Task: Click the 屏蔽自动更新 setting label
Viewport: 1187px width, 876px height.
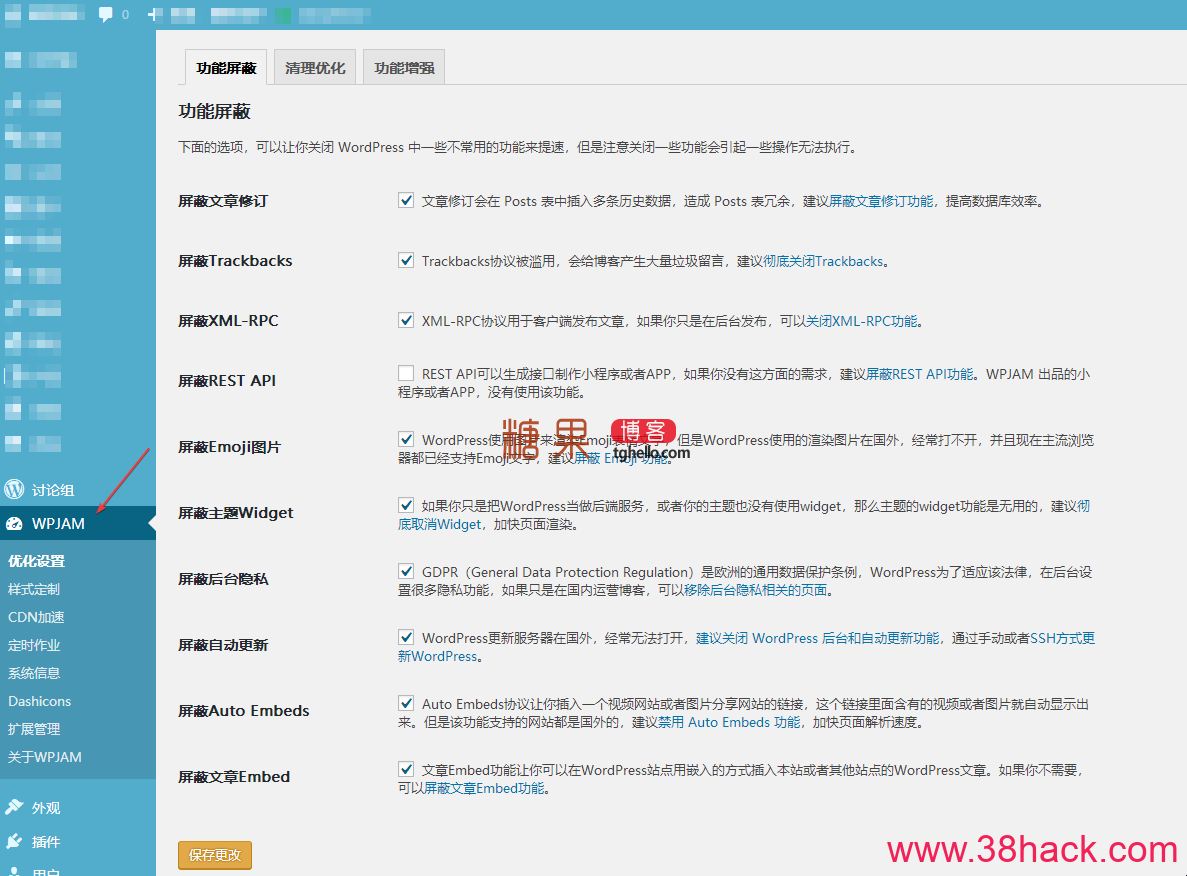Action: point(223,644)
